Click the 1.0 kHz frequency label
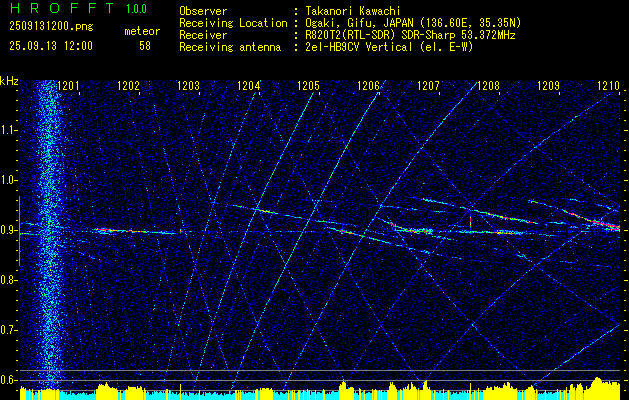The image size is (629, 400). point(9,180)
